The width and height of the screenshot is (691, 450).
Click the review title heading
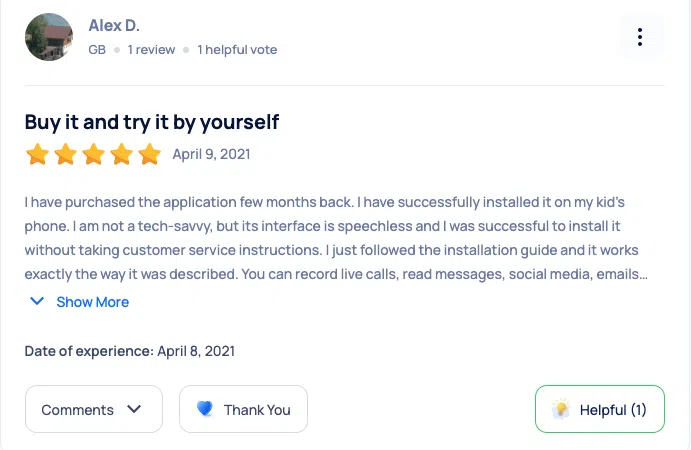click(152, 122)
